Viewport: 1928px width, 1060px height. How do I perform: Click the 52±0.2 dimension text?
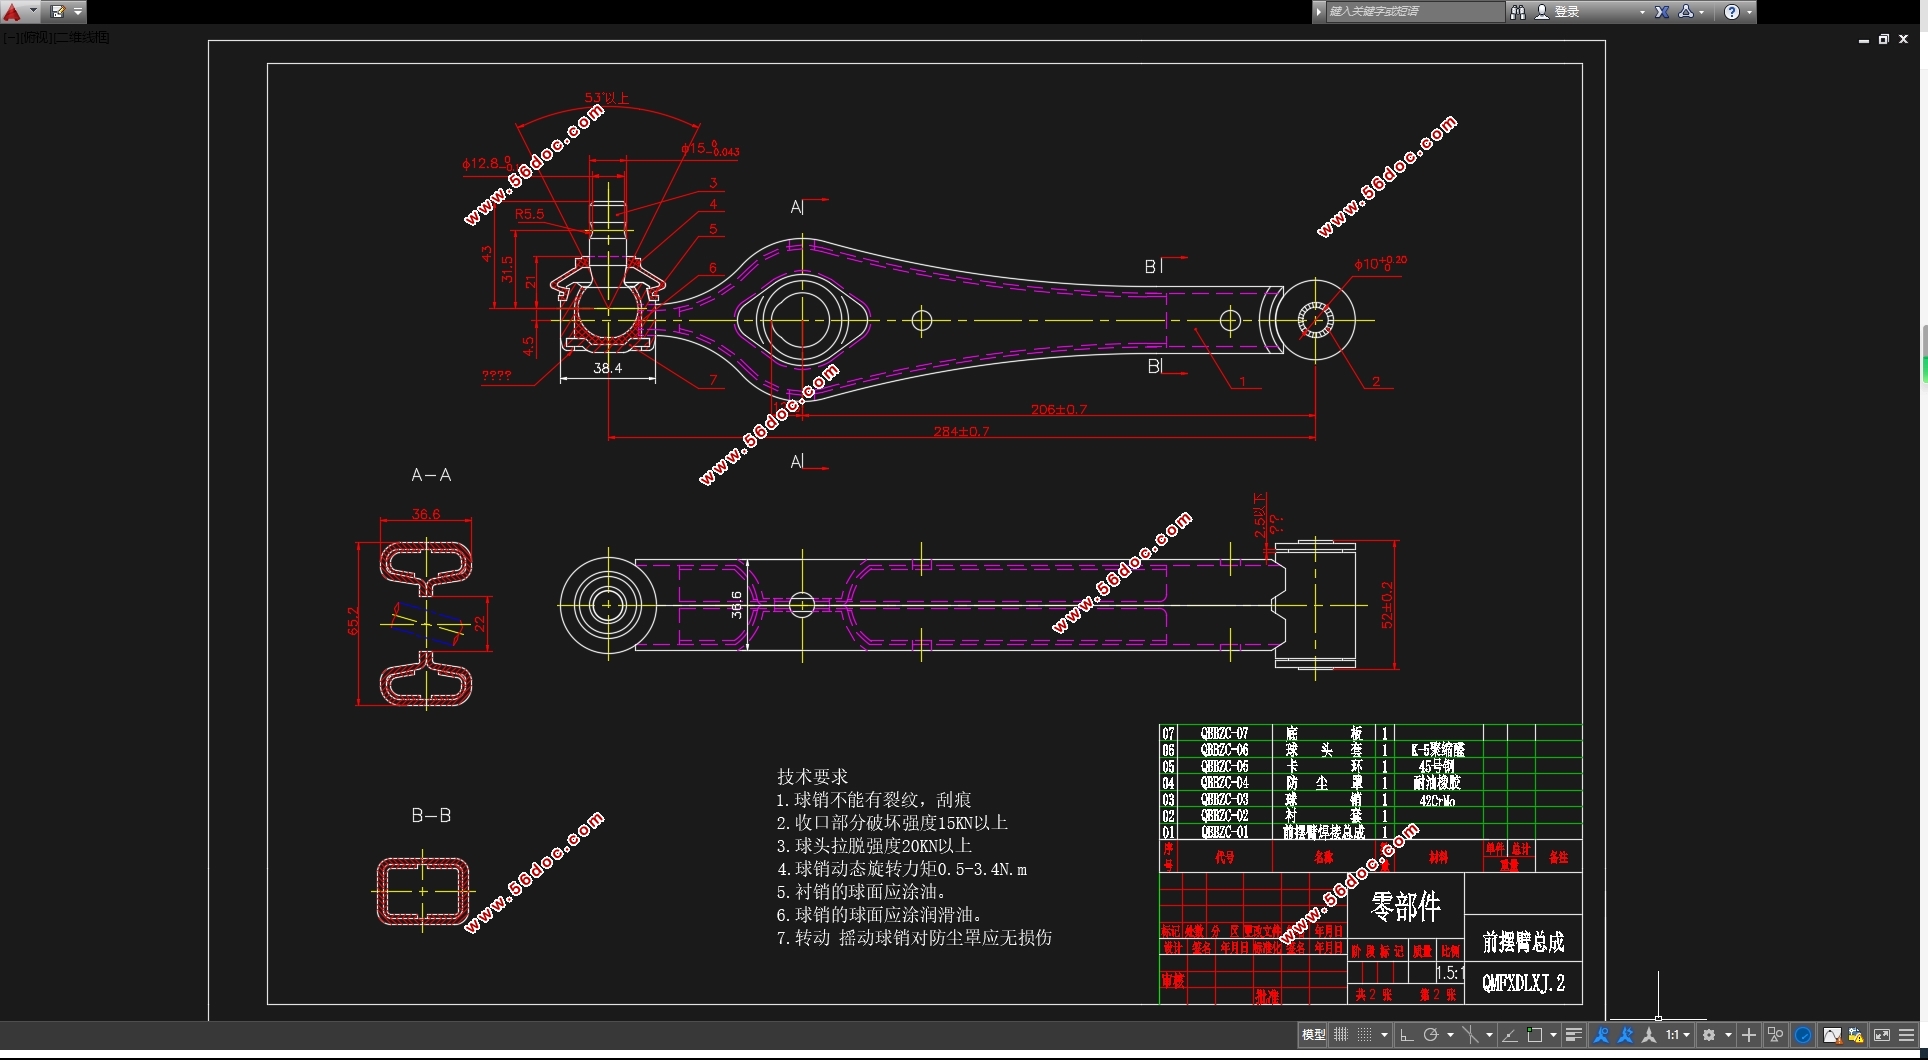(1386, 605)
